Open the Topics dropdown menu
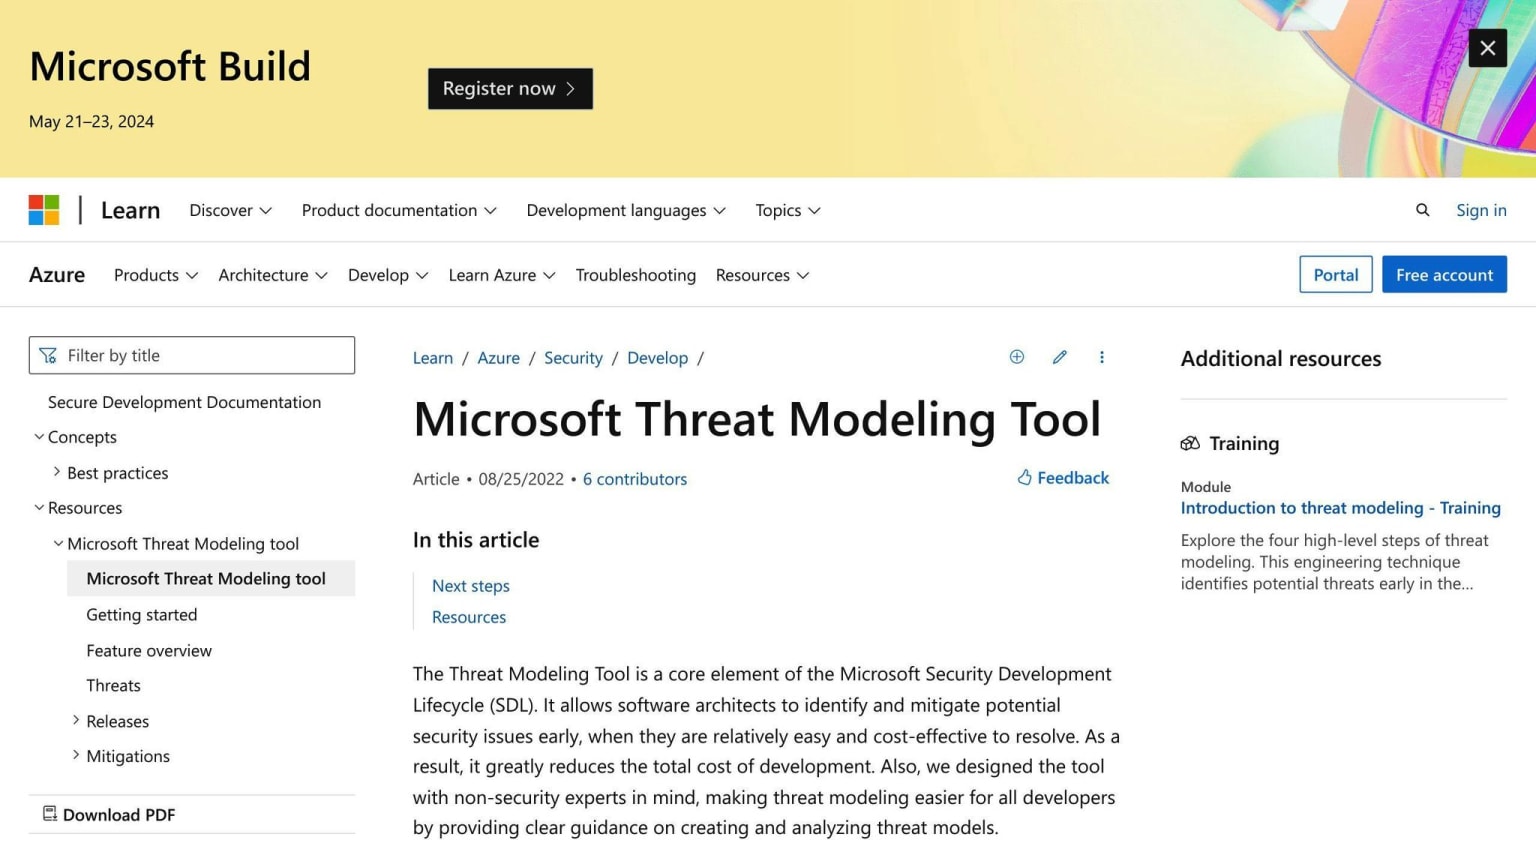The image size is (1536, 864). pos(788,210)
